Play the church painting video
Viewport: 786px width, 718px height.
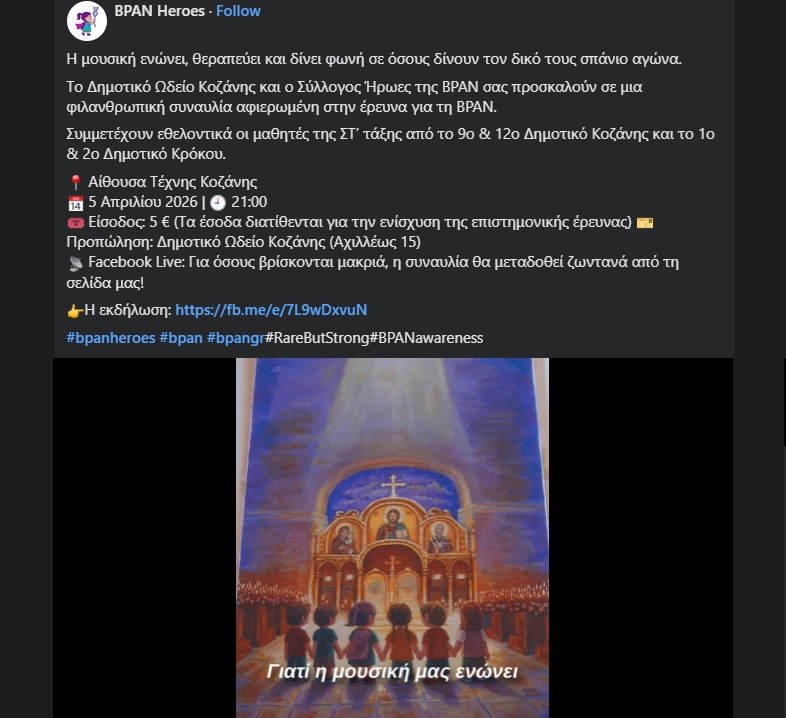click(392, 538)
